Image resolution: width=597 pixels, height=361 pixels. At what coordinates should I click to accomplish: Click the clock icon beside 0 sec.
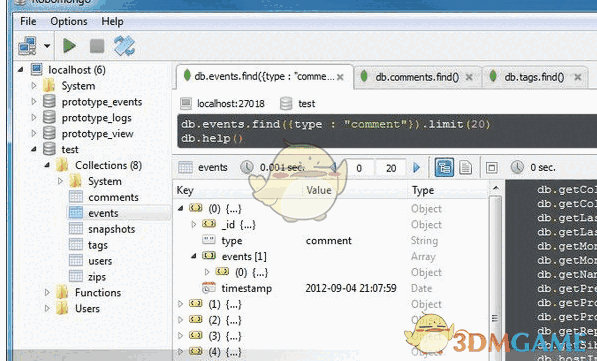(517, 167)
